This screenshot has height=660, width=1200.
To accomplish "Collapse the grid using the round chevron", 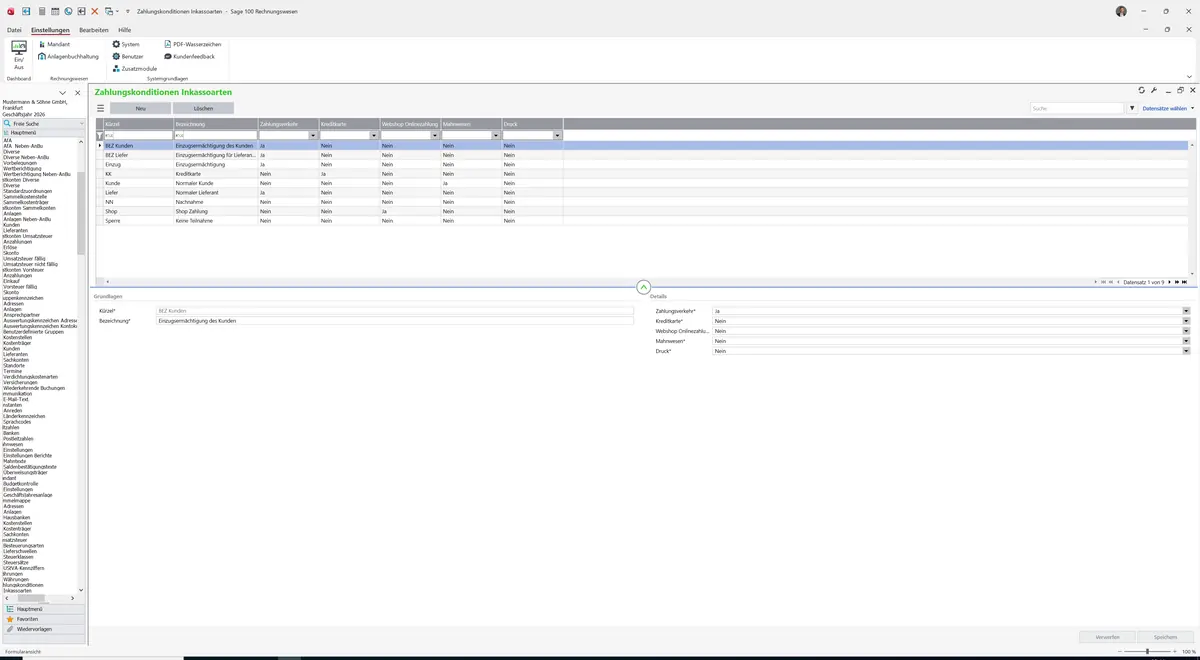I will point(643,288).
